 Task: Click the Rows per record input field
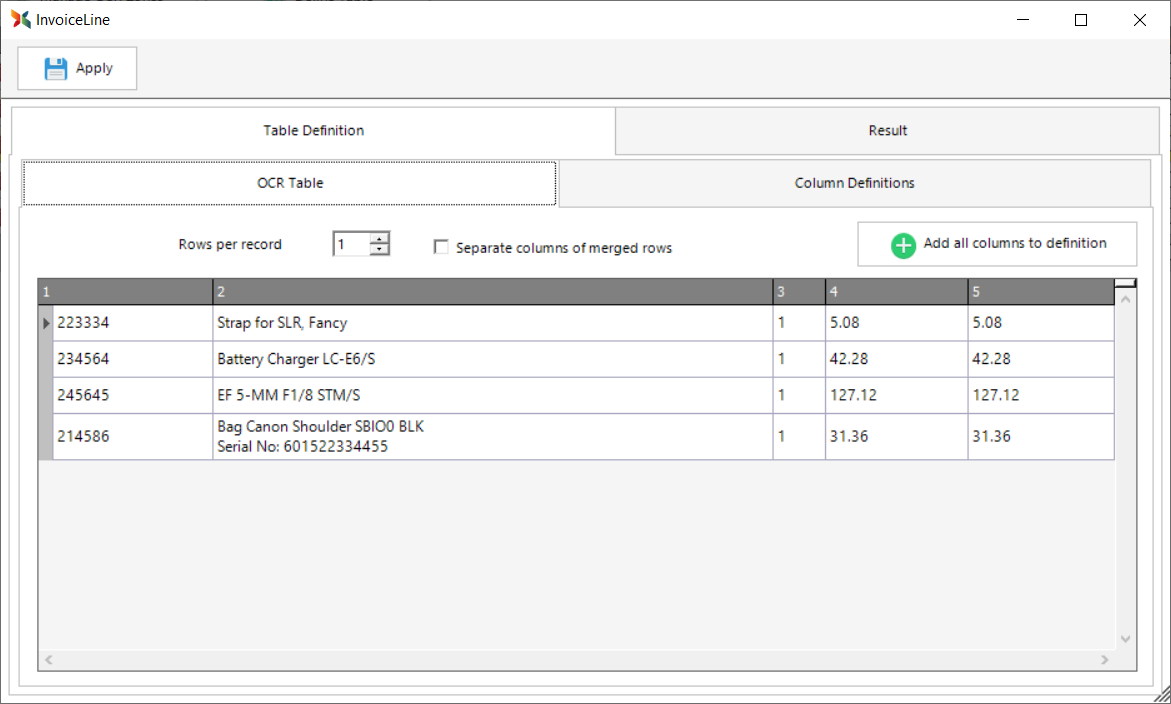click(x=351, y=244)
